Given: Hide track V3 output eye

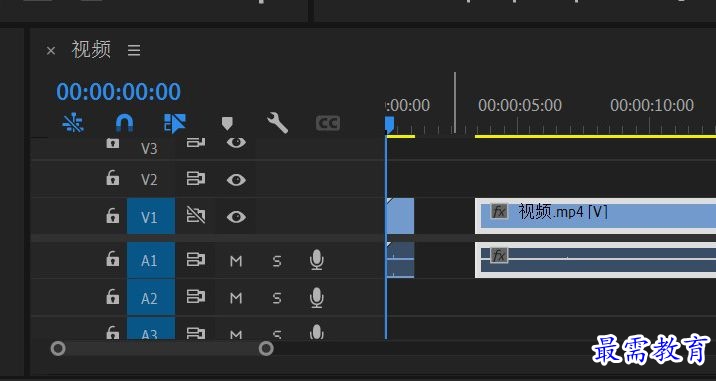Looking at the screenshot, I should point(236,143).
